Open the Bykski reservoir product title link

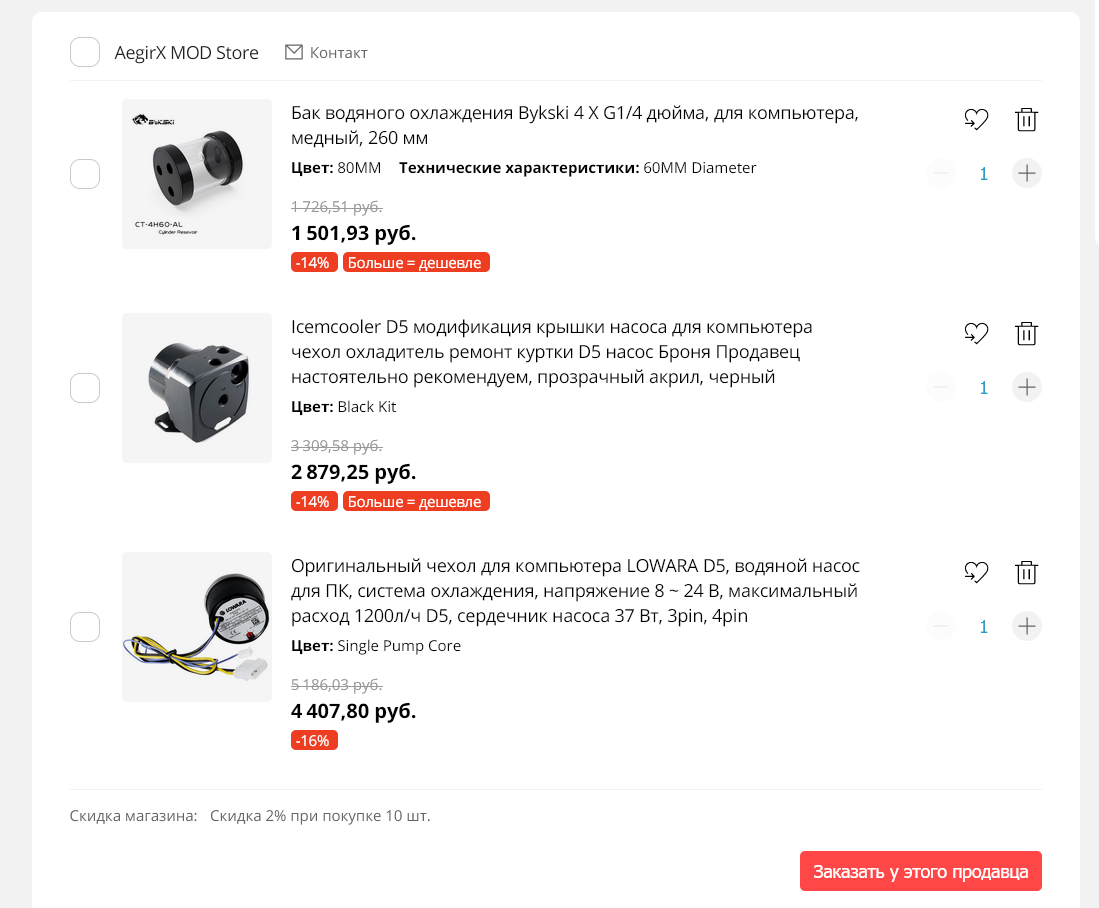[575, 125]
